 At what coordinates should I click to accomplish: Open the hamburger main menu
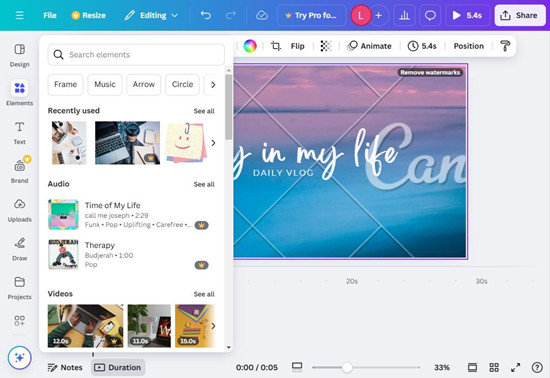20,15
